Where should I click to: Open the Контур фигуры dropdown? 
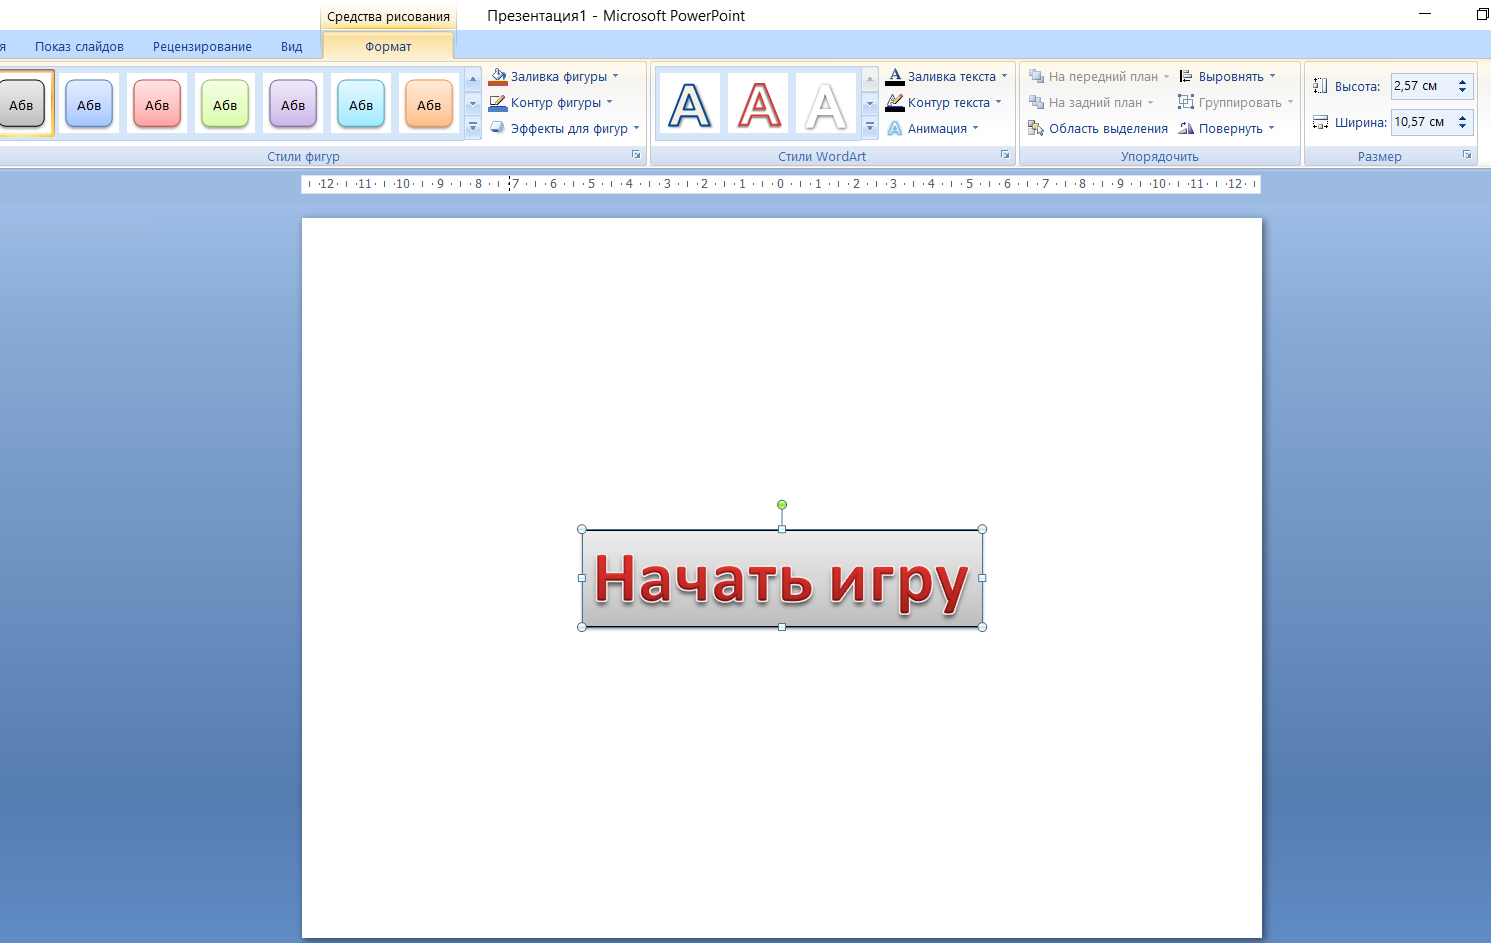(x=609, y=102)
